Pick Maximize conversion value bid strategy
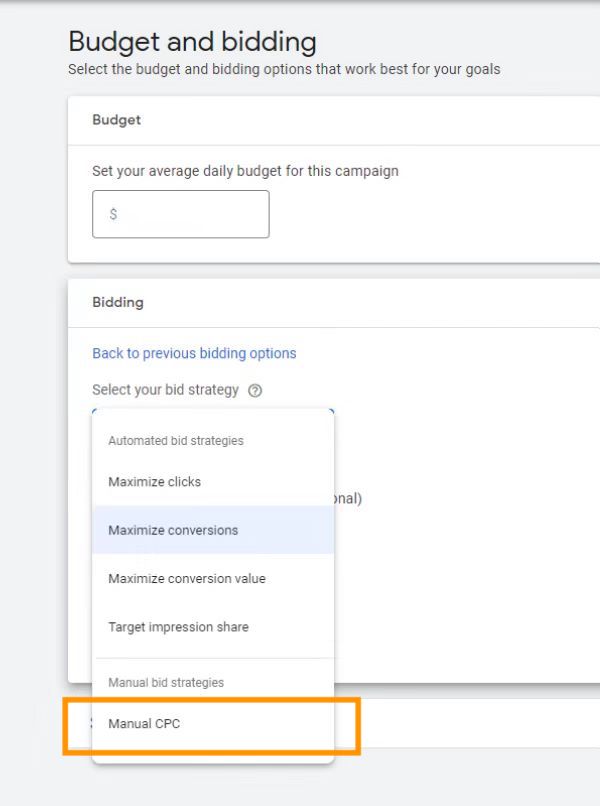Image resolution: width=600 pixels, height=806 pixels. (187, 579)
